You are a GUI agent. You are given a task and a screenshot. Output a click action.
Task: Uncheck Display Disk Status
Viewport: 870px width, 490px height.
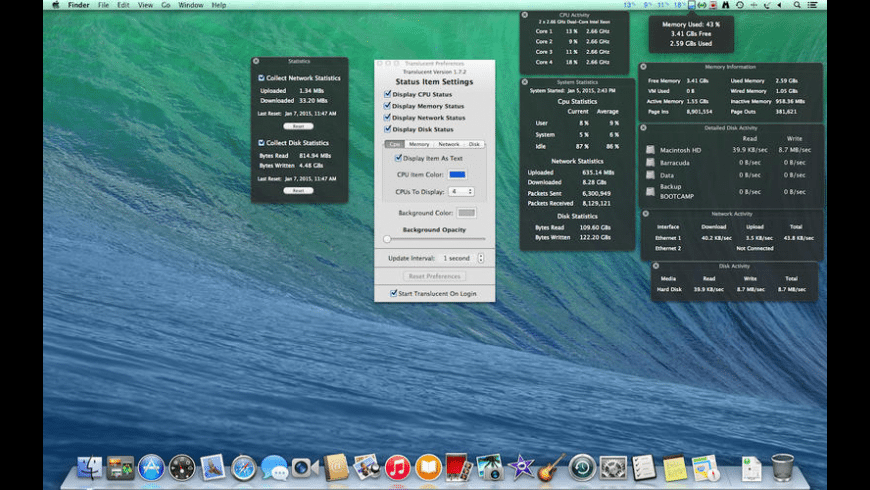tap(387, 129)
